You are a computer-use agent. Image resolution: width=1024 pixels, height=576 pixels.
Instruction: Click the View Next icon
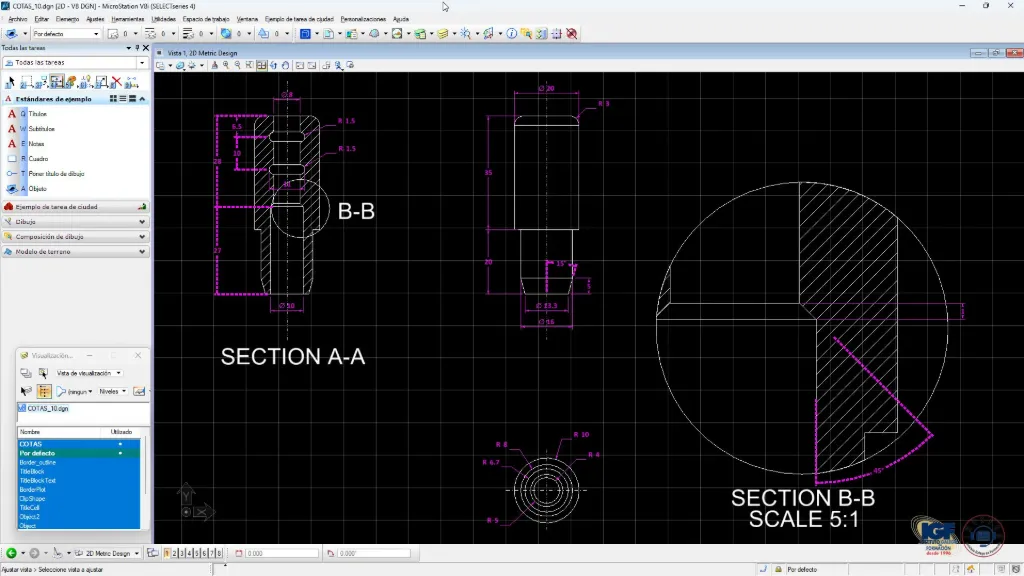[x=312, y=65]
